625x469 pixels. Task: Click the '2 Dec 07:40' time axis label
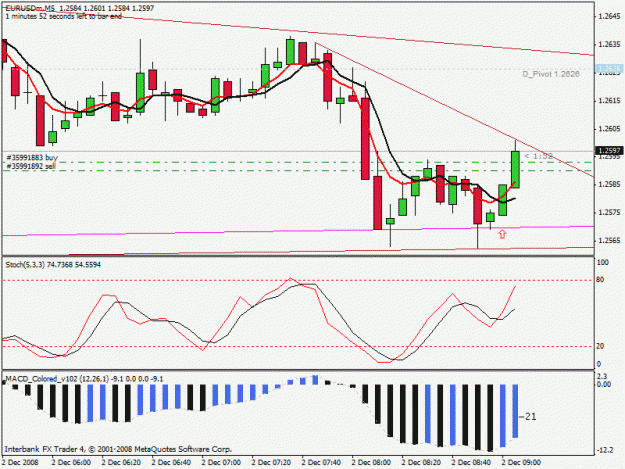(x=321, y=463)
